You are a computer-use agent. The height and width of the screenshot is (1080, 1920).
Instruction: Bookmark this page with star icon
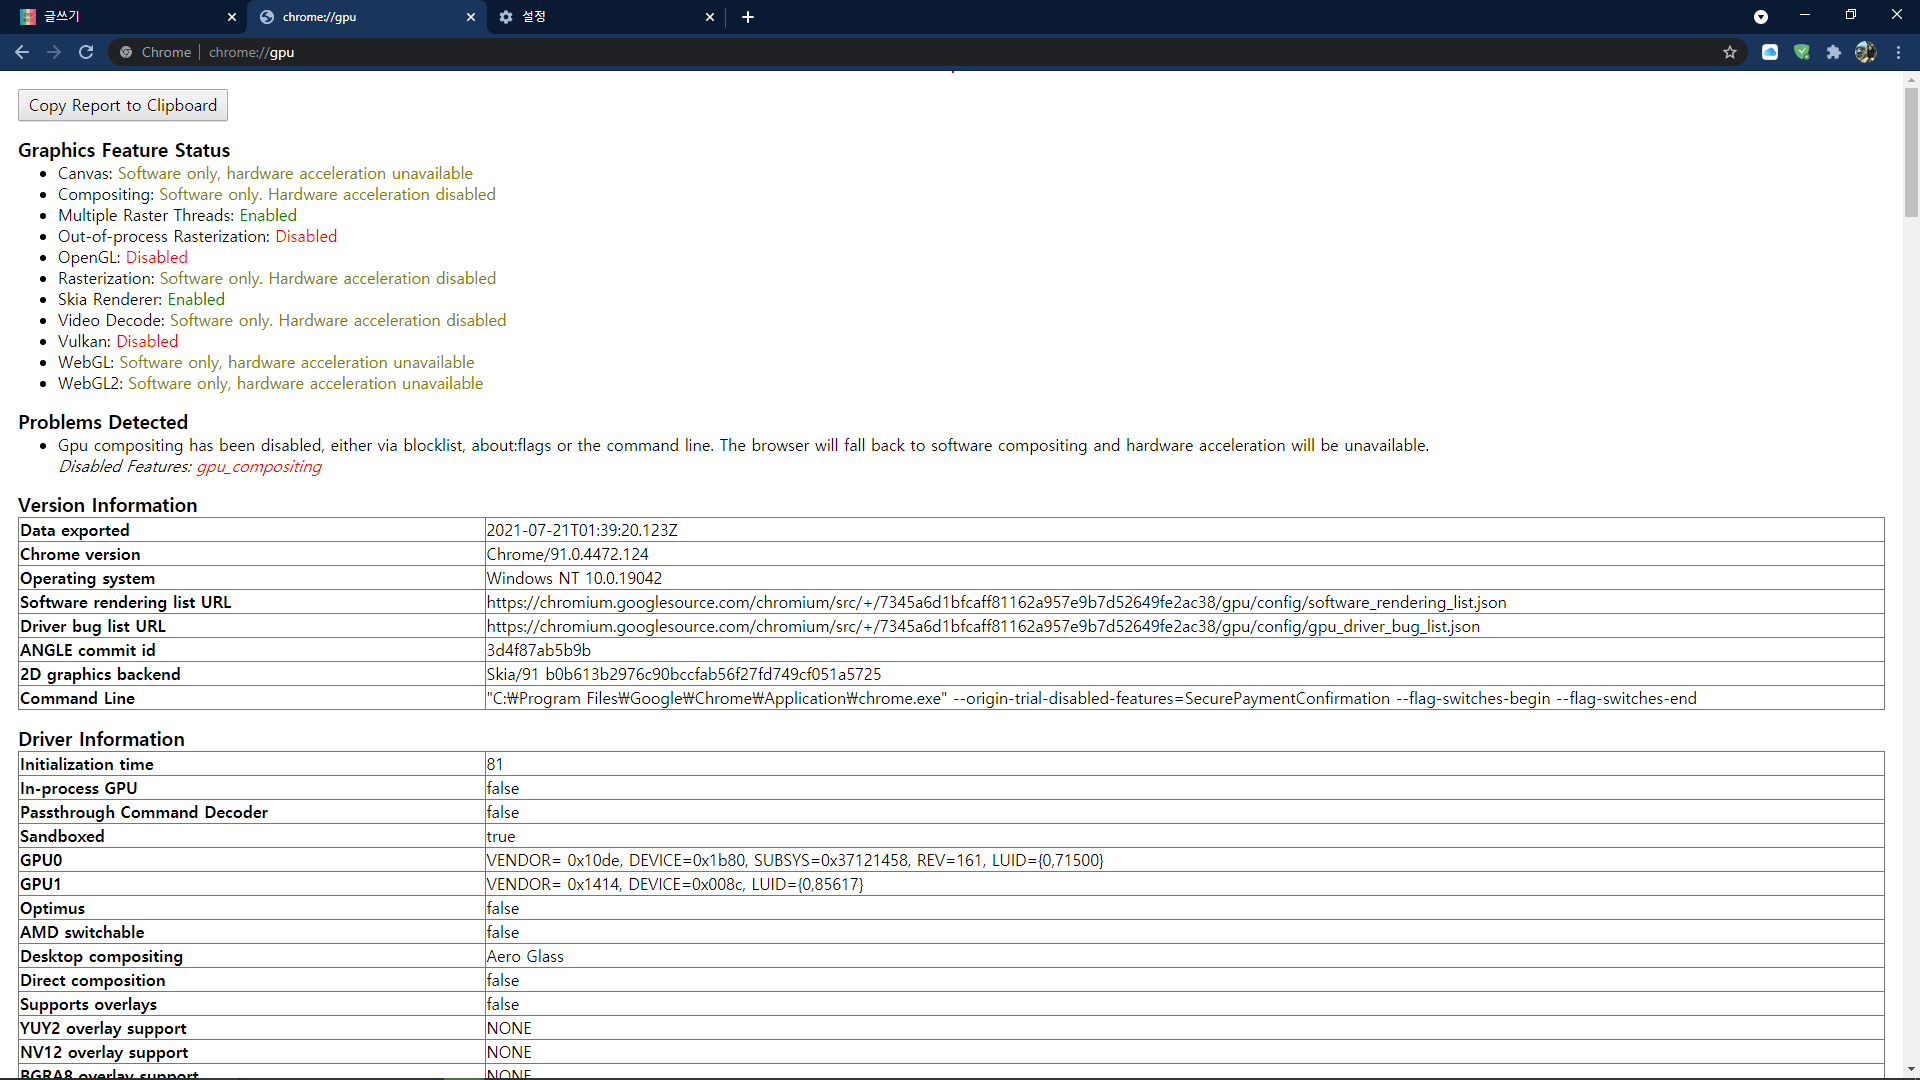(1730, 52)
